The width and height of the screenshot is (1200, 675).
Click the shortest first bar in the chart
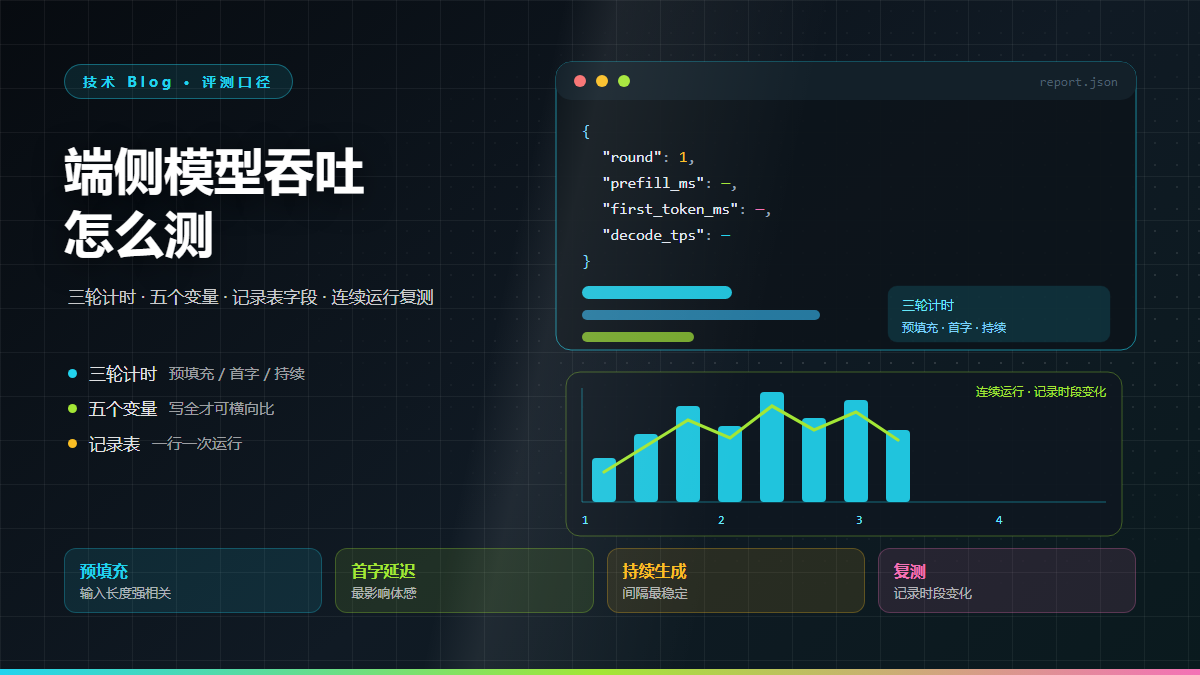pyautogui.click(x=604, y=480)
